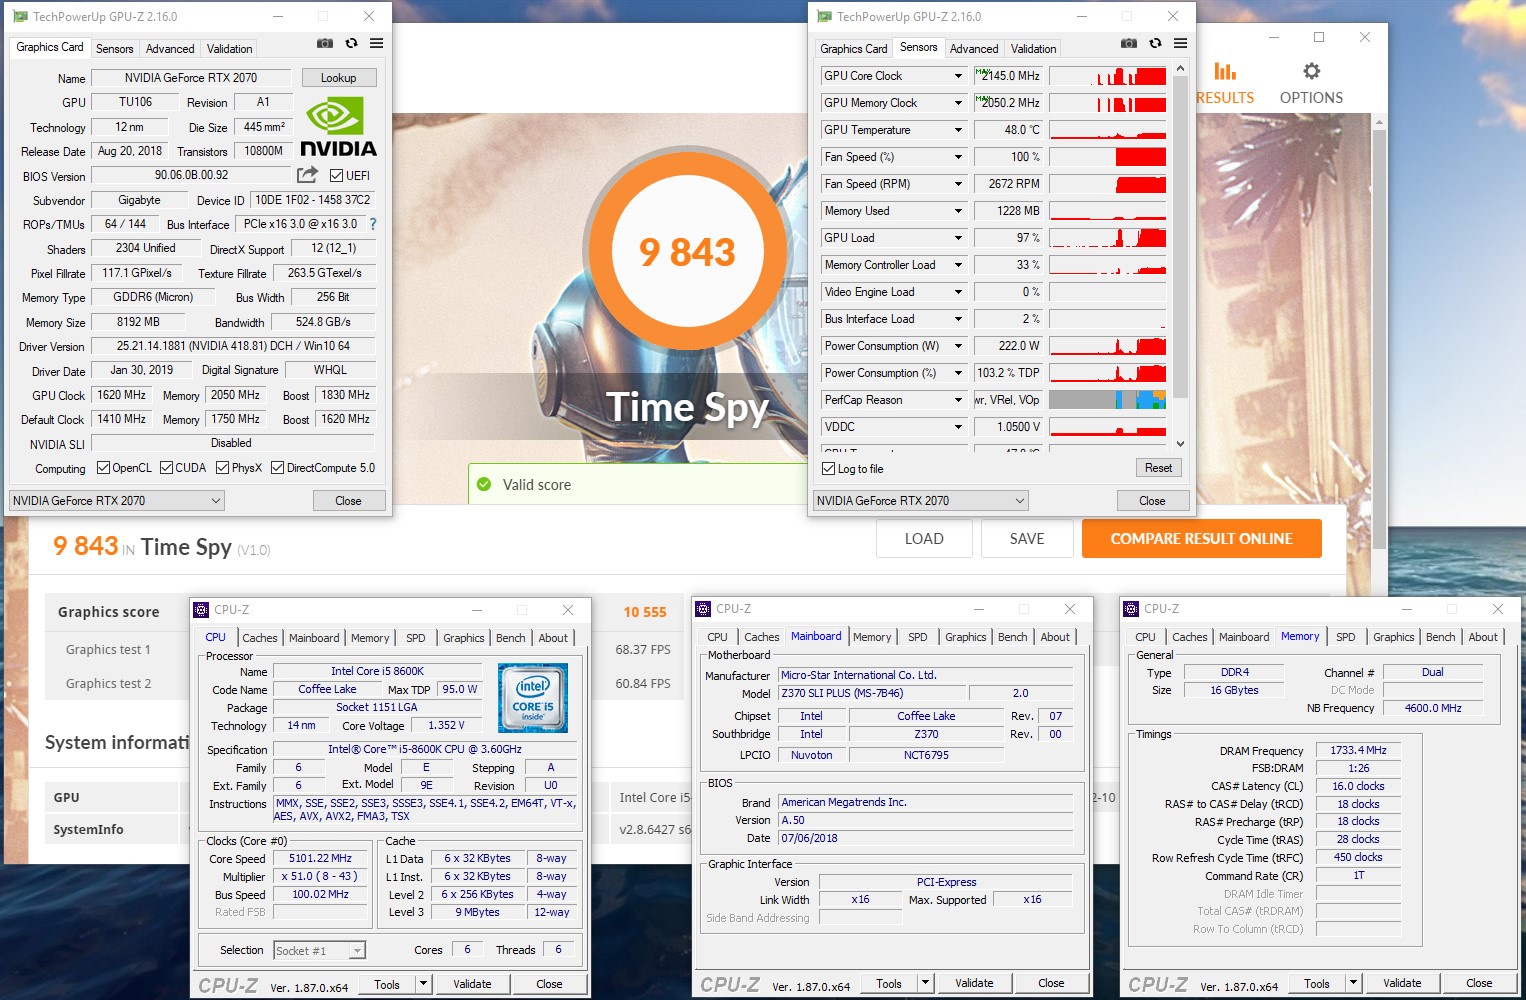
Task: Click the Lookup button in GPU-Z
Action: pyautogui.click(x=338, y=78)
